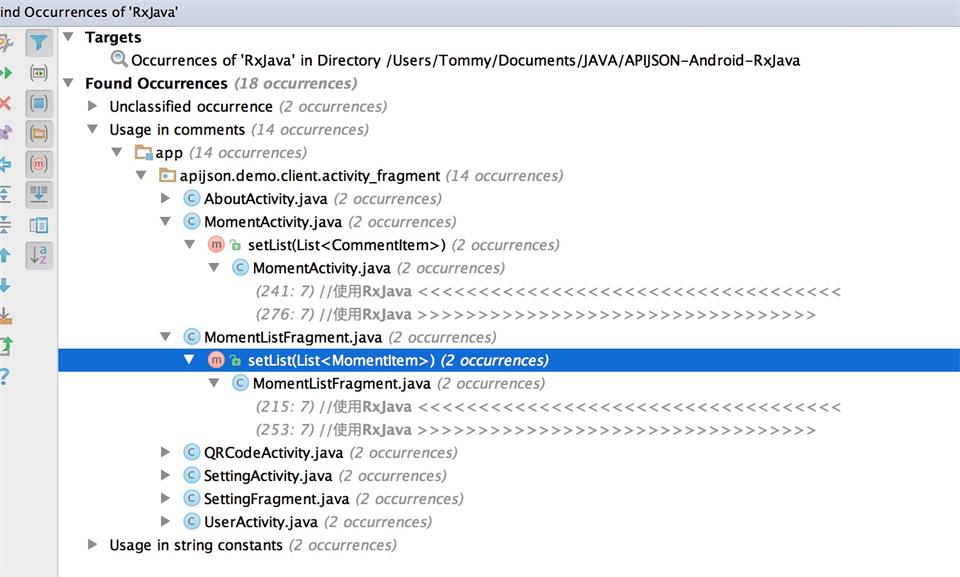The image size is (960, 577).
Task: Go to previous occurrence up arrow
Action: [5, 255]
